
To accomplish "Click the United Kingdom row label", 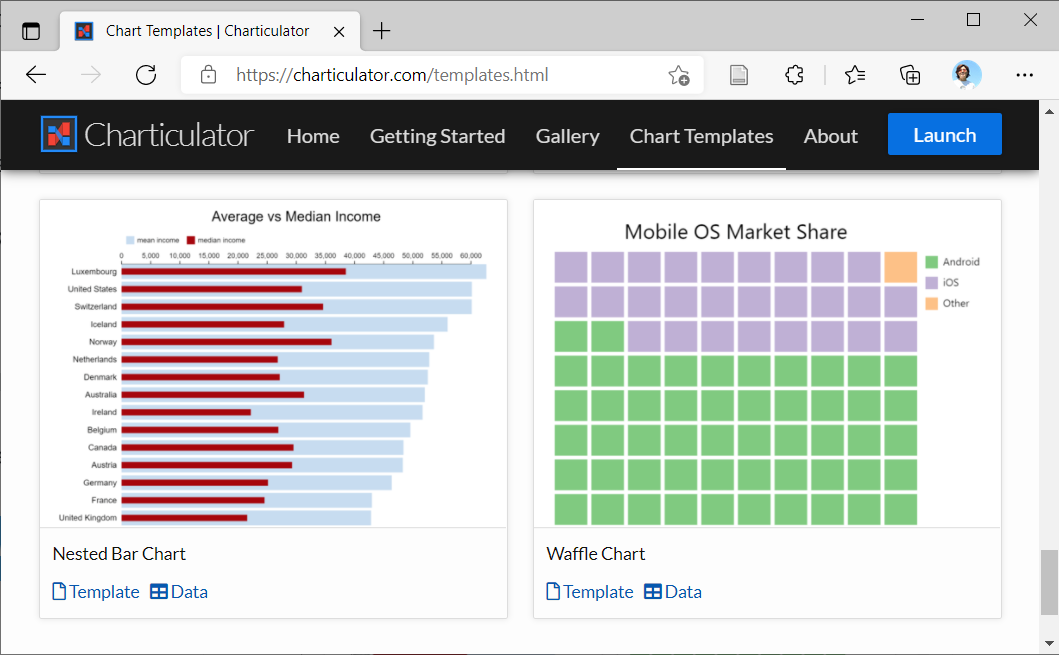I will tap(88, 518).
